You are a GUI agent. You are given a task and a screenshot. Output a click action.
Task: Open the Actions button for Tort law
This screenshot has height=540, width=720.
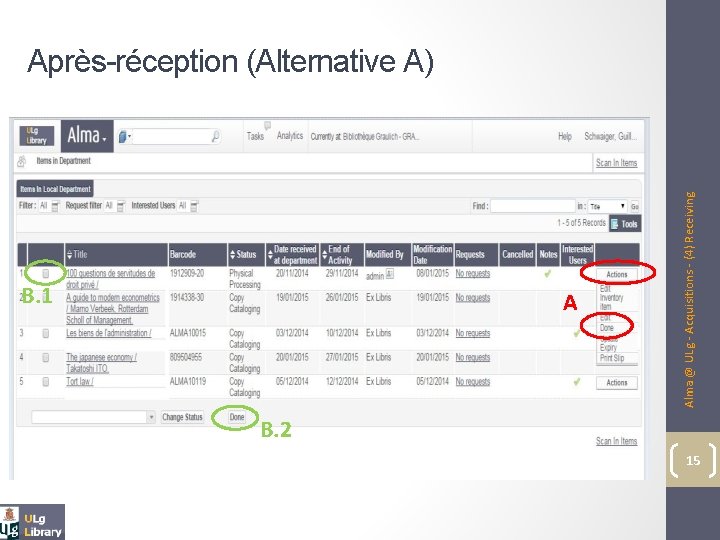click(617, 382)
